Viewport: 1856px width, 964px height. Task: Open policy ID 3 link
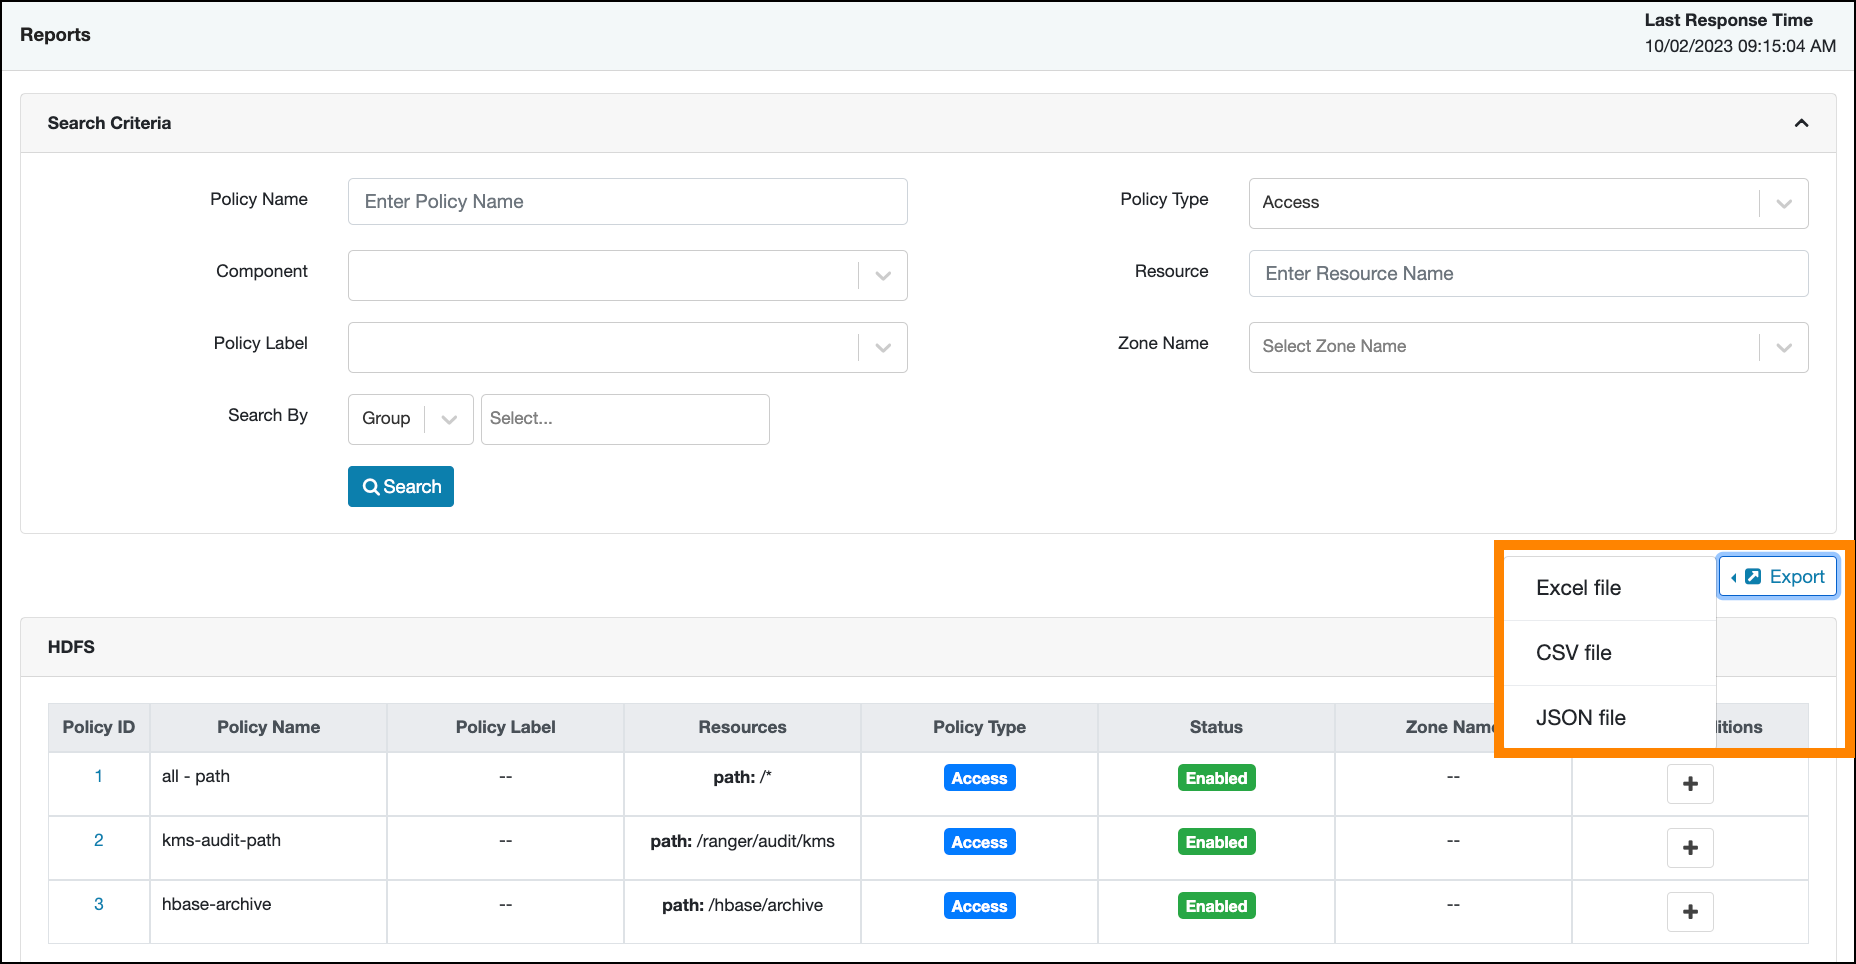[x=99, y=904]
